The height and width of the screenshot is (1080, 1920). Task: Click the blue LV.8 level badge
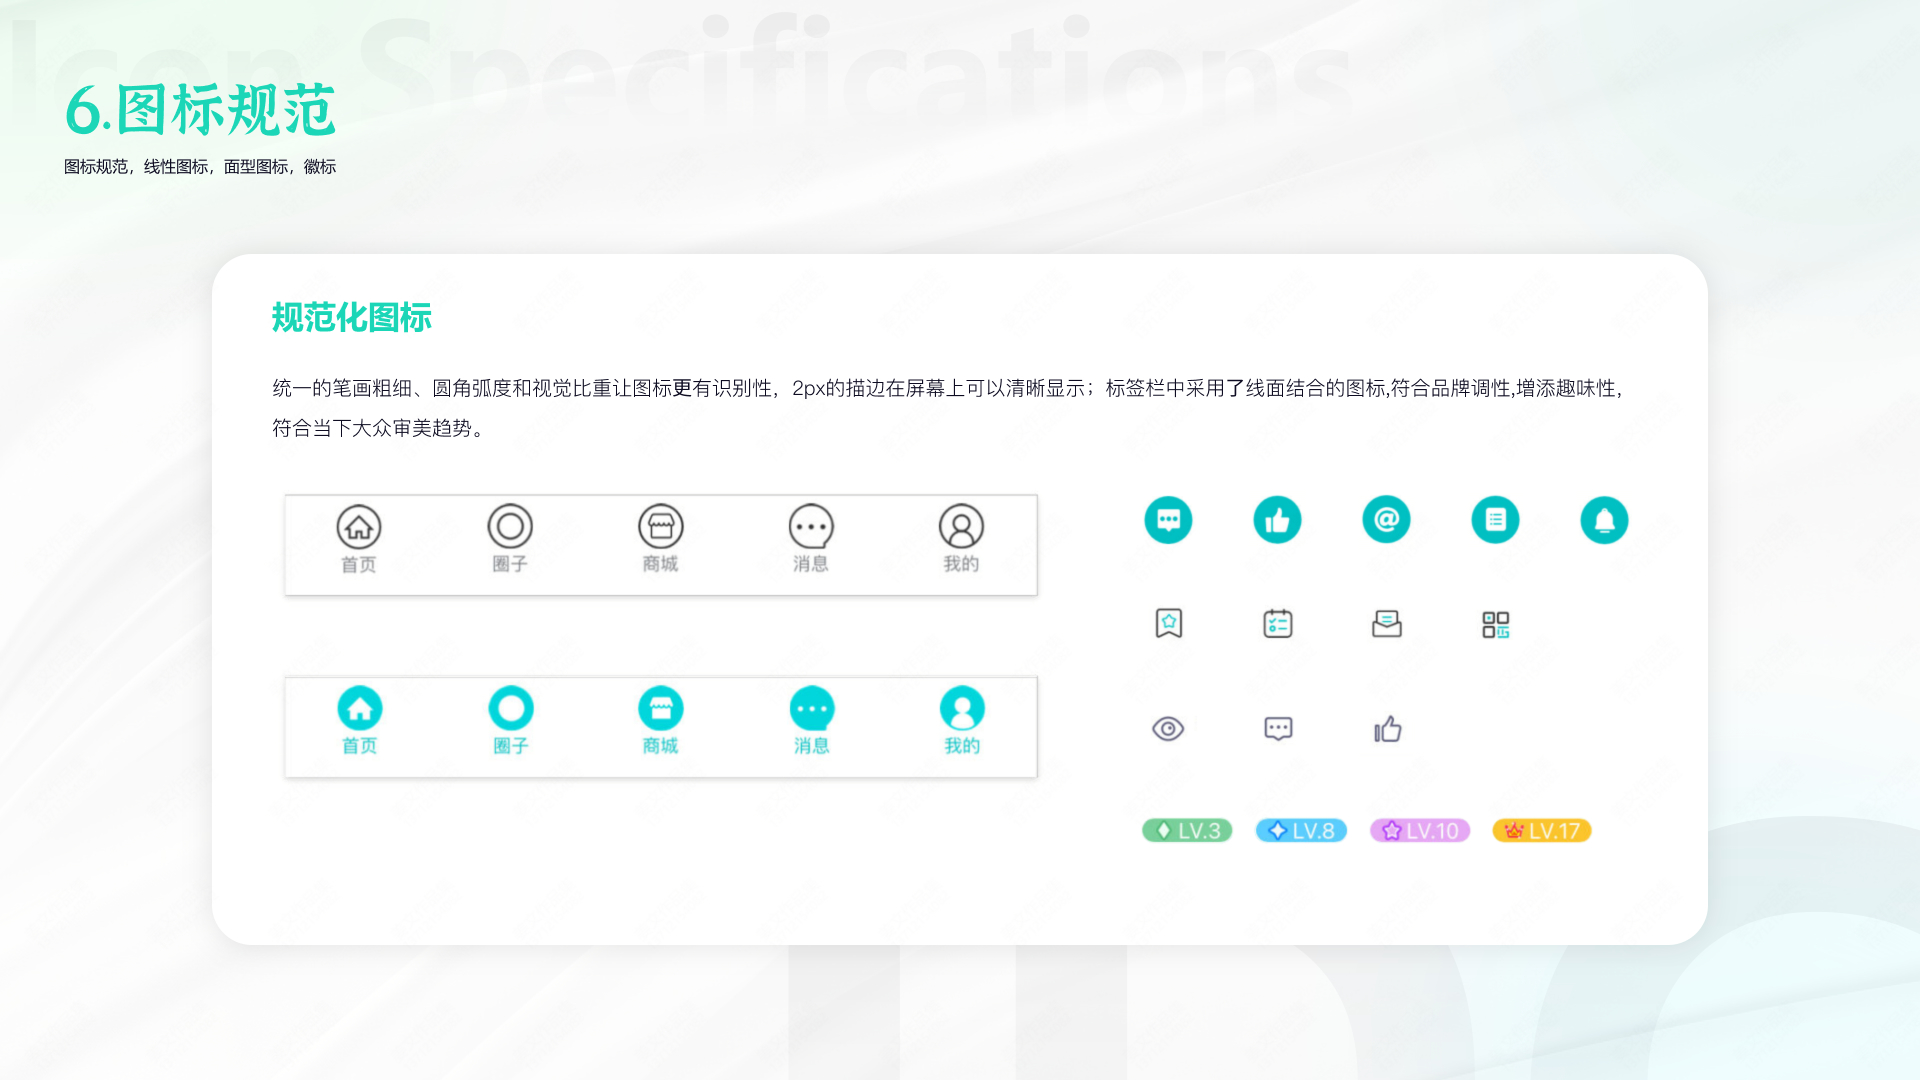(1301, 831)
